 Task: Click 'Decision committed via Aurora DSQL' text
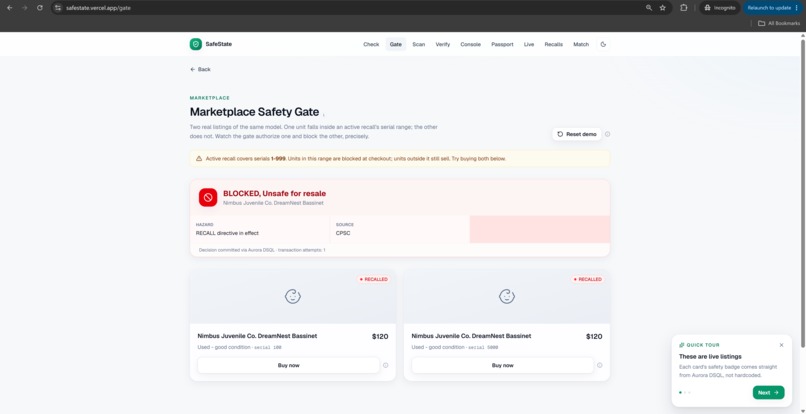[236, 250]
